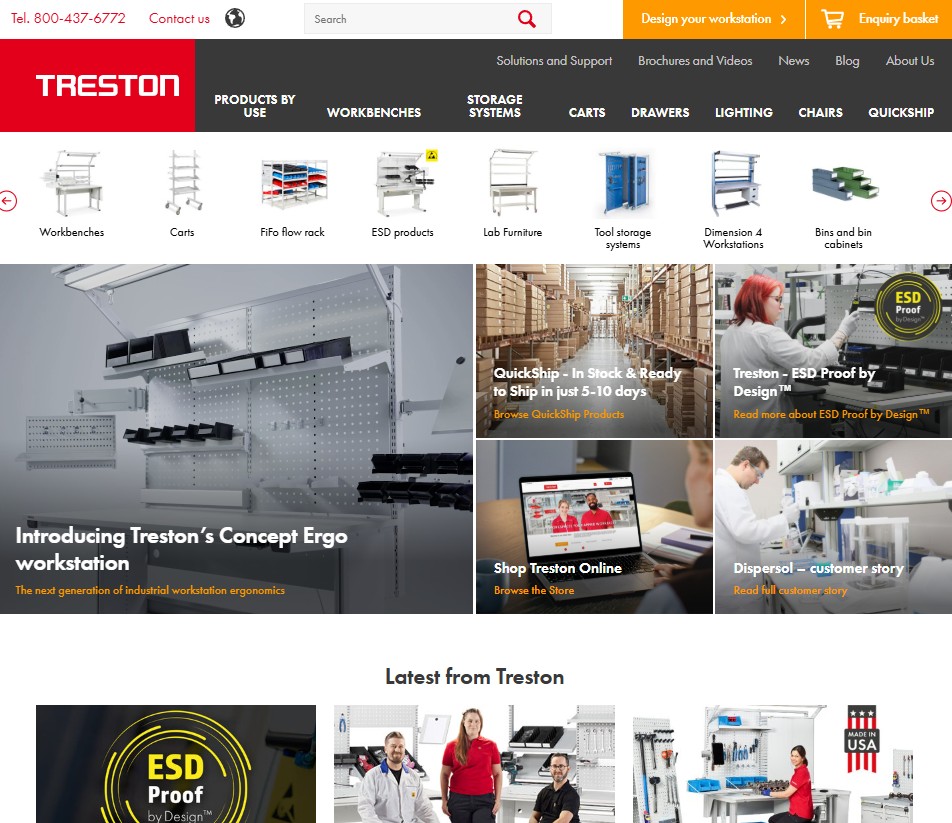Open the Chairs main menu

820,112
